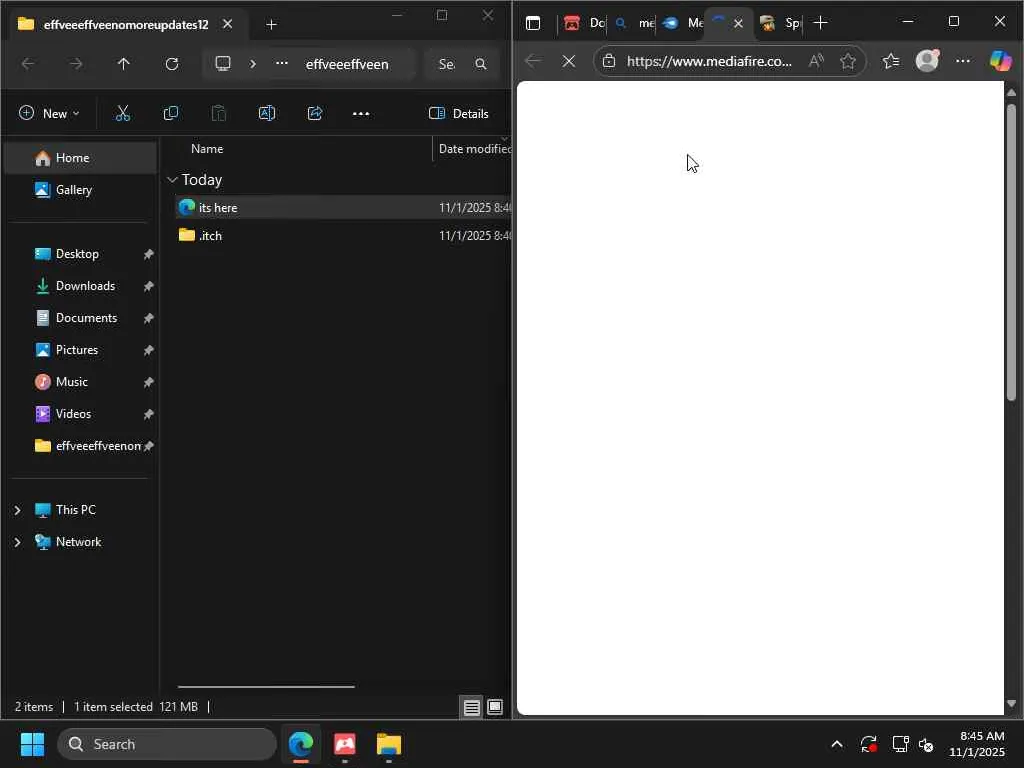Viewport: 1024px width, 768px height.
Task: Close the effveeeffveenomoreupdates12 Explorer tab
Action: click(227, 24)
